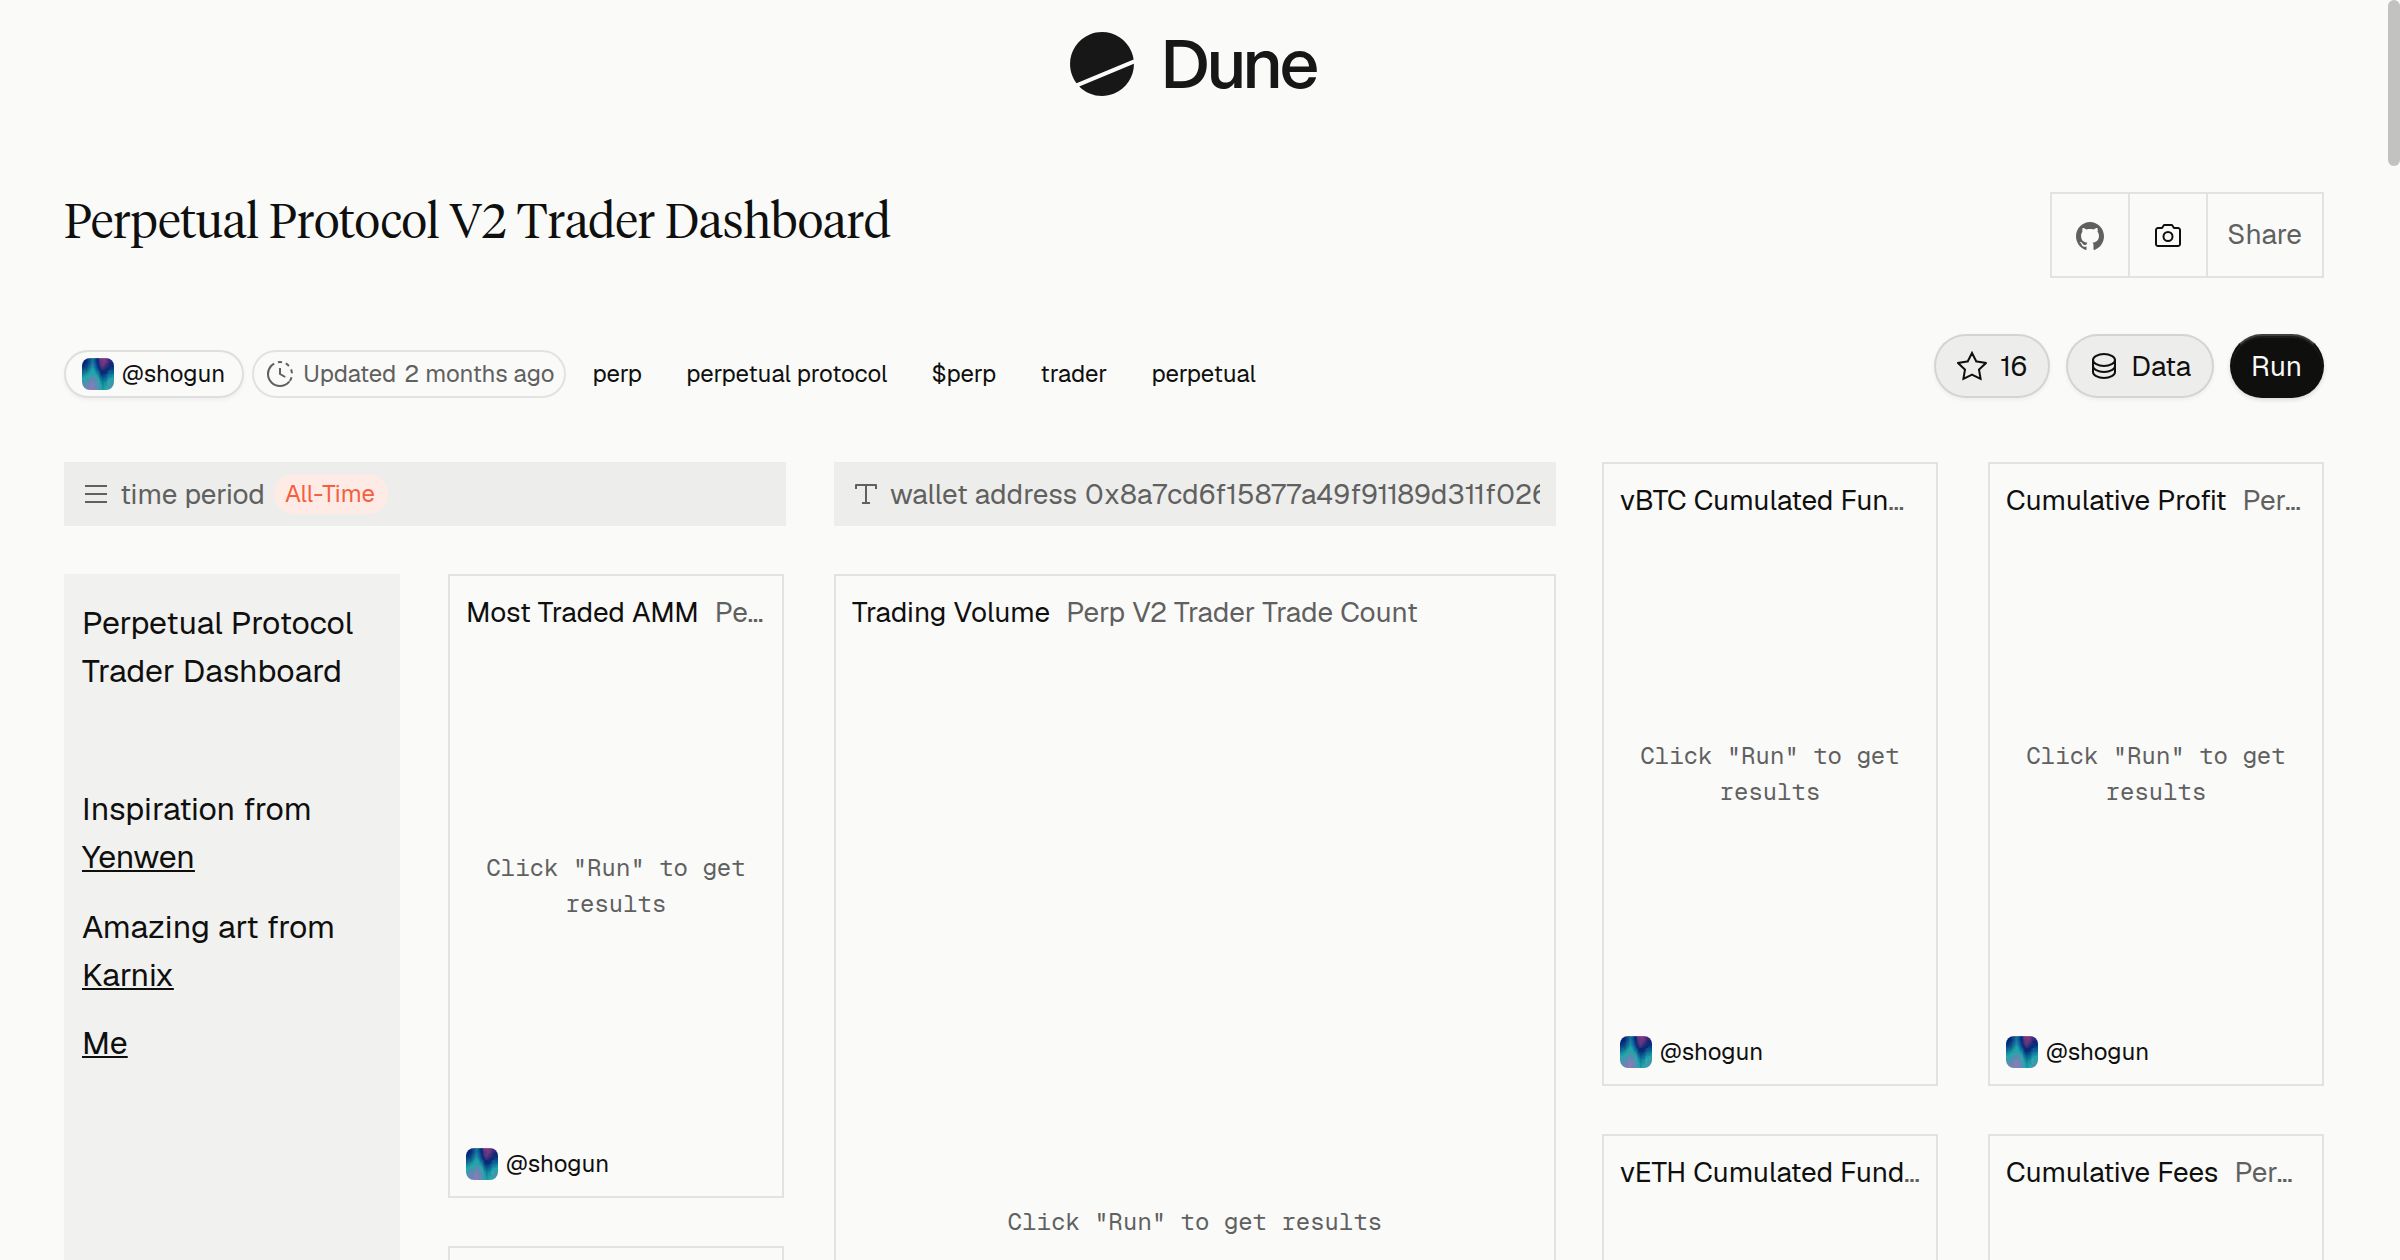Screen dimensions: 2400x1260
Task: Open the Data button
Action: 2140,366
